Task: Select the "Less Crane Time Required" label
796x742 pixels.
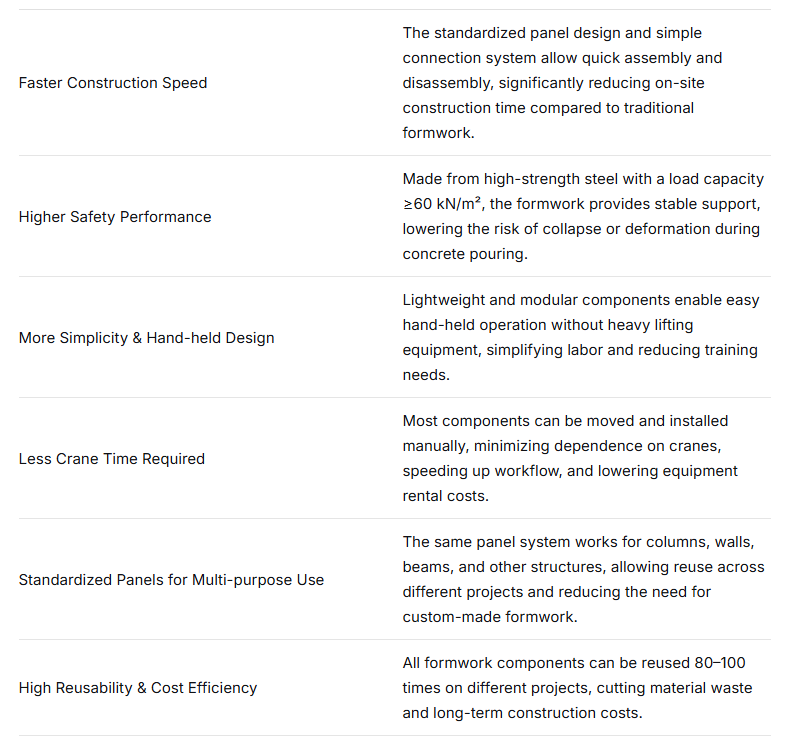Action: (x=112, y=459)
